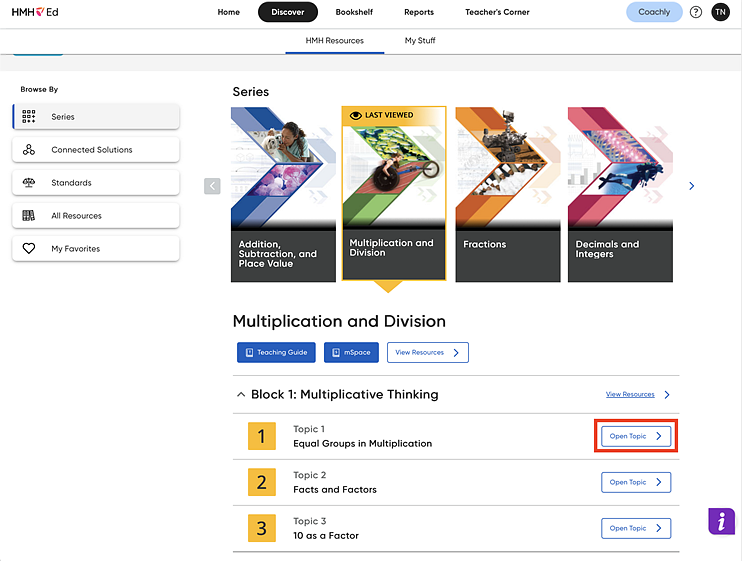The width and height of the screenshot is (742, 561).
Task: Open Topic 2 Facts and Factors
Action: (636, 482)
